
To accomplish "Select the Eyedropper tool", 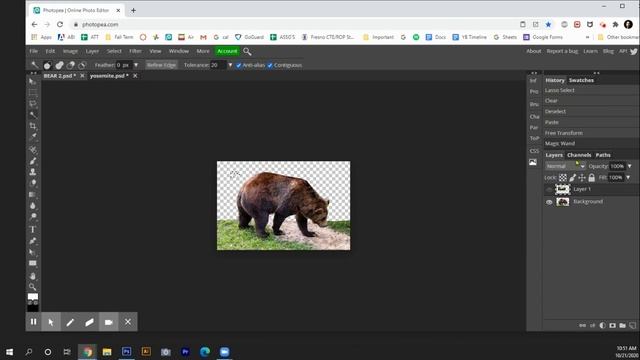I will [x=33, y=137].
